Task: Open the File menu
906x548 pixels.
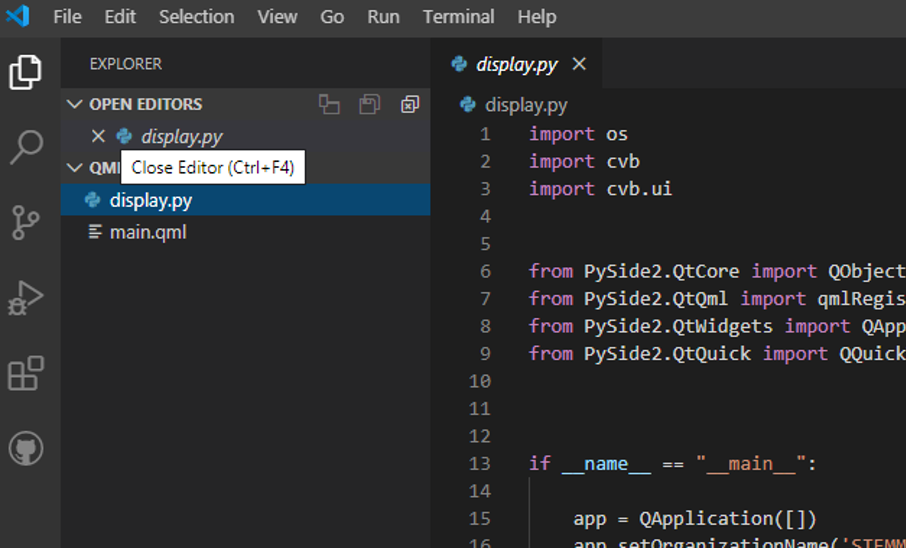Action: click(67, 17)
